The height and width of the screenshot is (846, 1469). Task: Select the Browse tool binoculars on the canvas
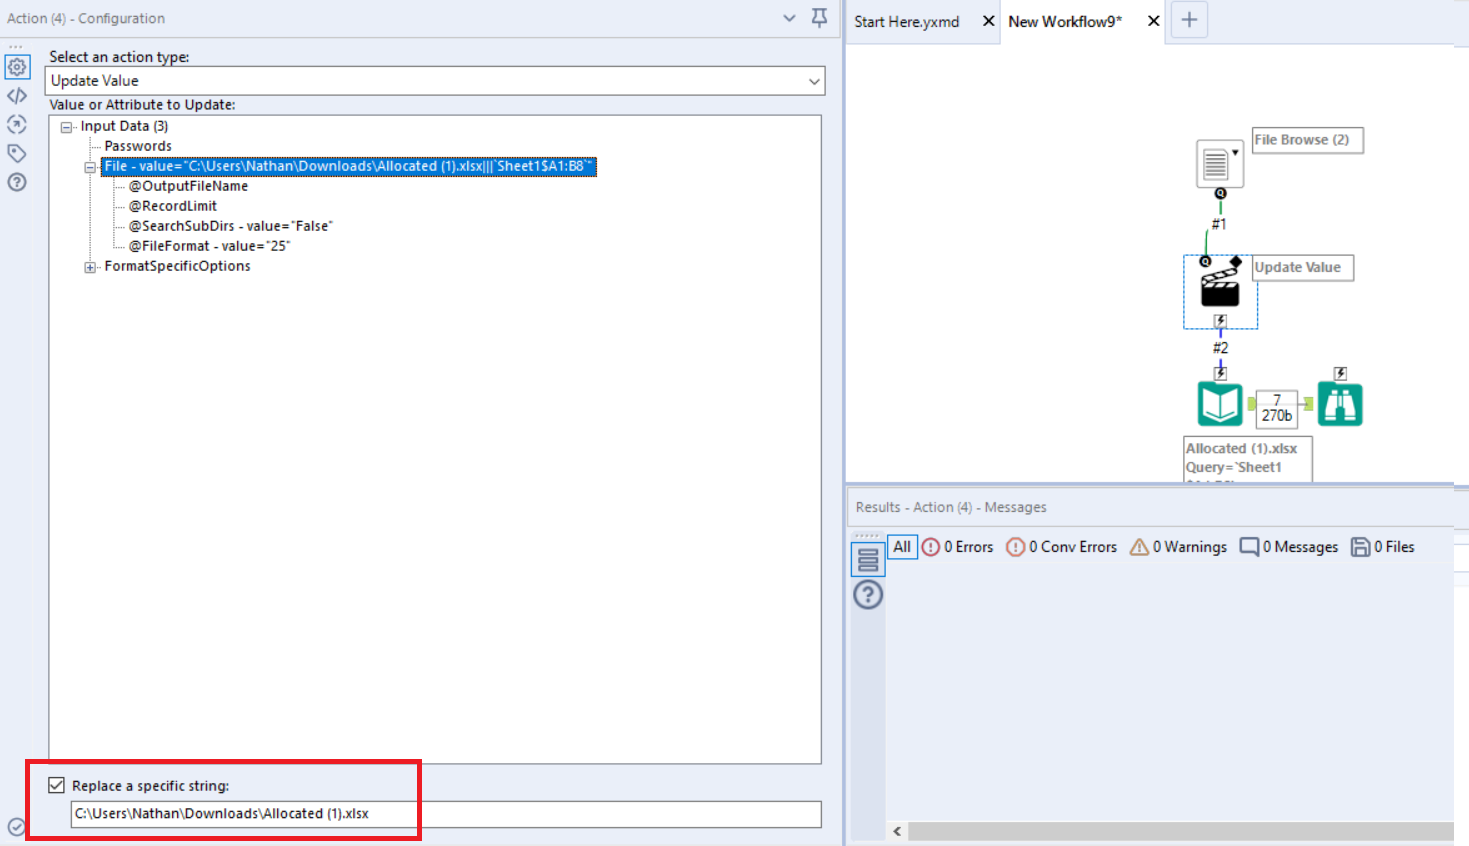(x=1339, y=402)
